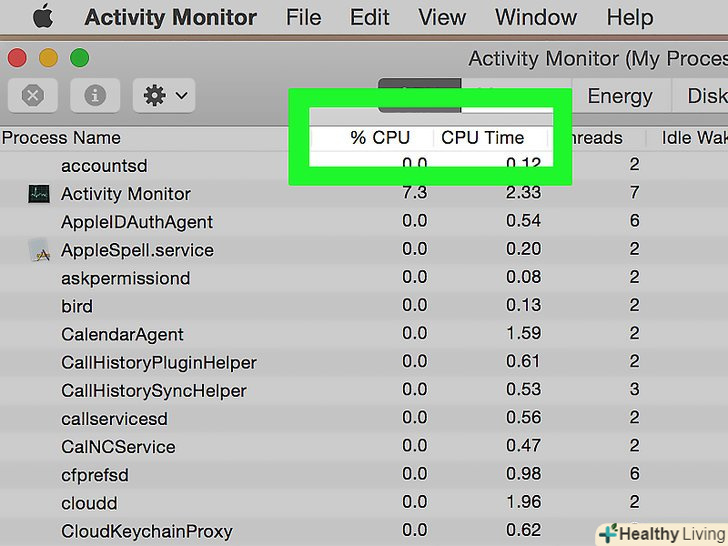This screenshot has height=546, width=728.
Task: Sort by the % CPU column
Action: 379,138
